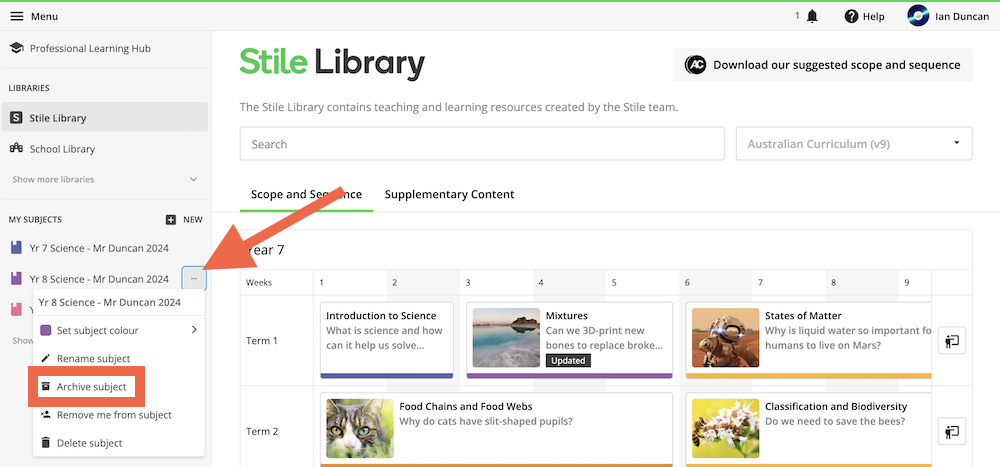
Task: Click the purple subject colour swatch
Action: pos(46,330)
